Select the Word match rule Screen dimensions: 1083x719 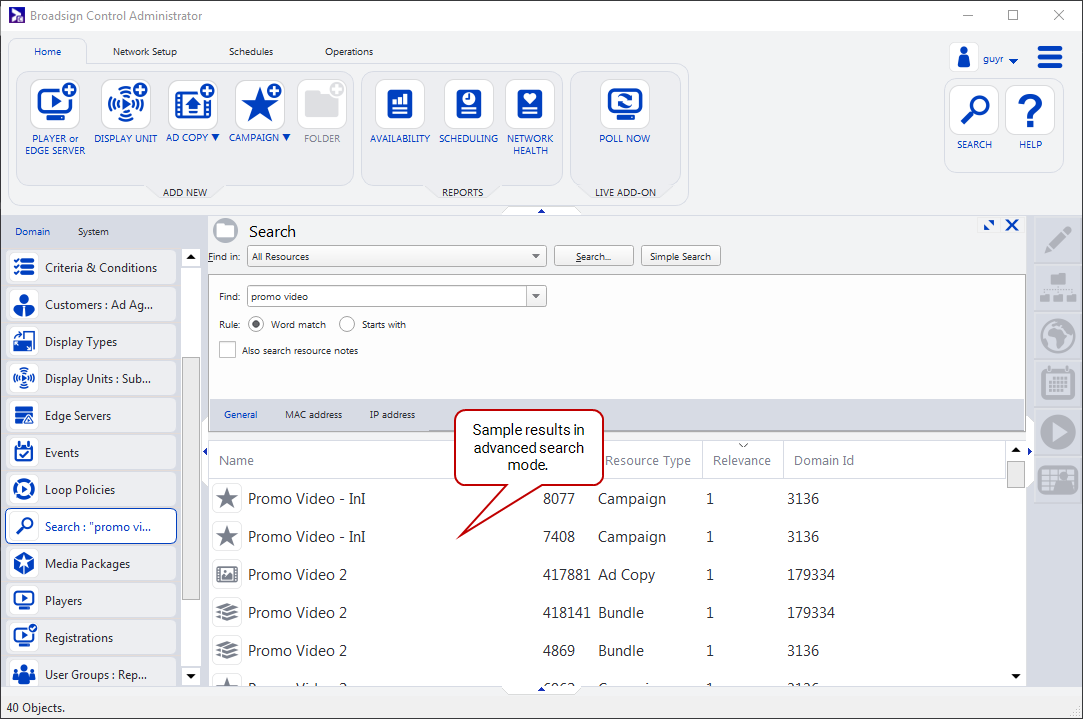(256, 324)
